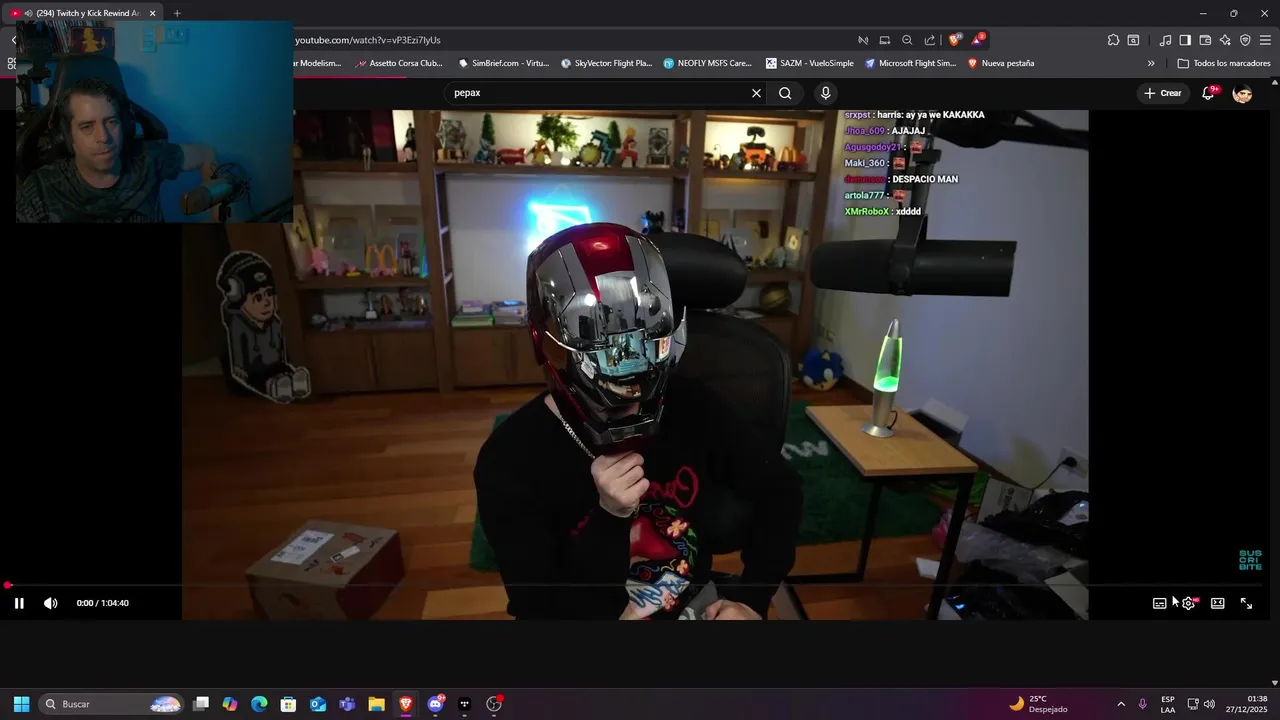The image size is (1280, 720).
Task: Open the Nueva pestaña bookmark
Action: click(x=1001, y=63)
